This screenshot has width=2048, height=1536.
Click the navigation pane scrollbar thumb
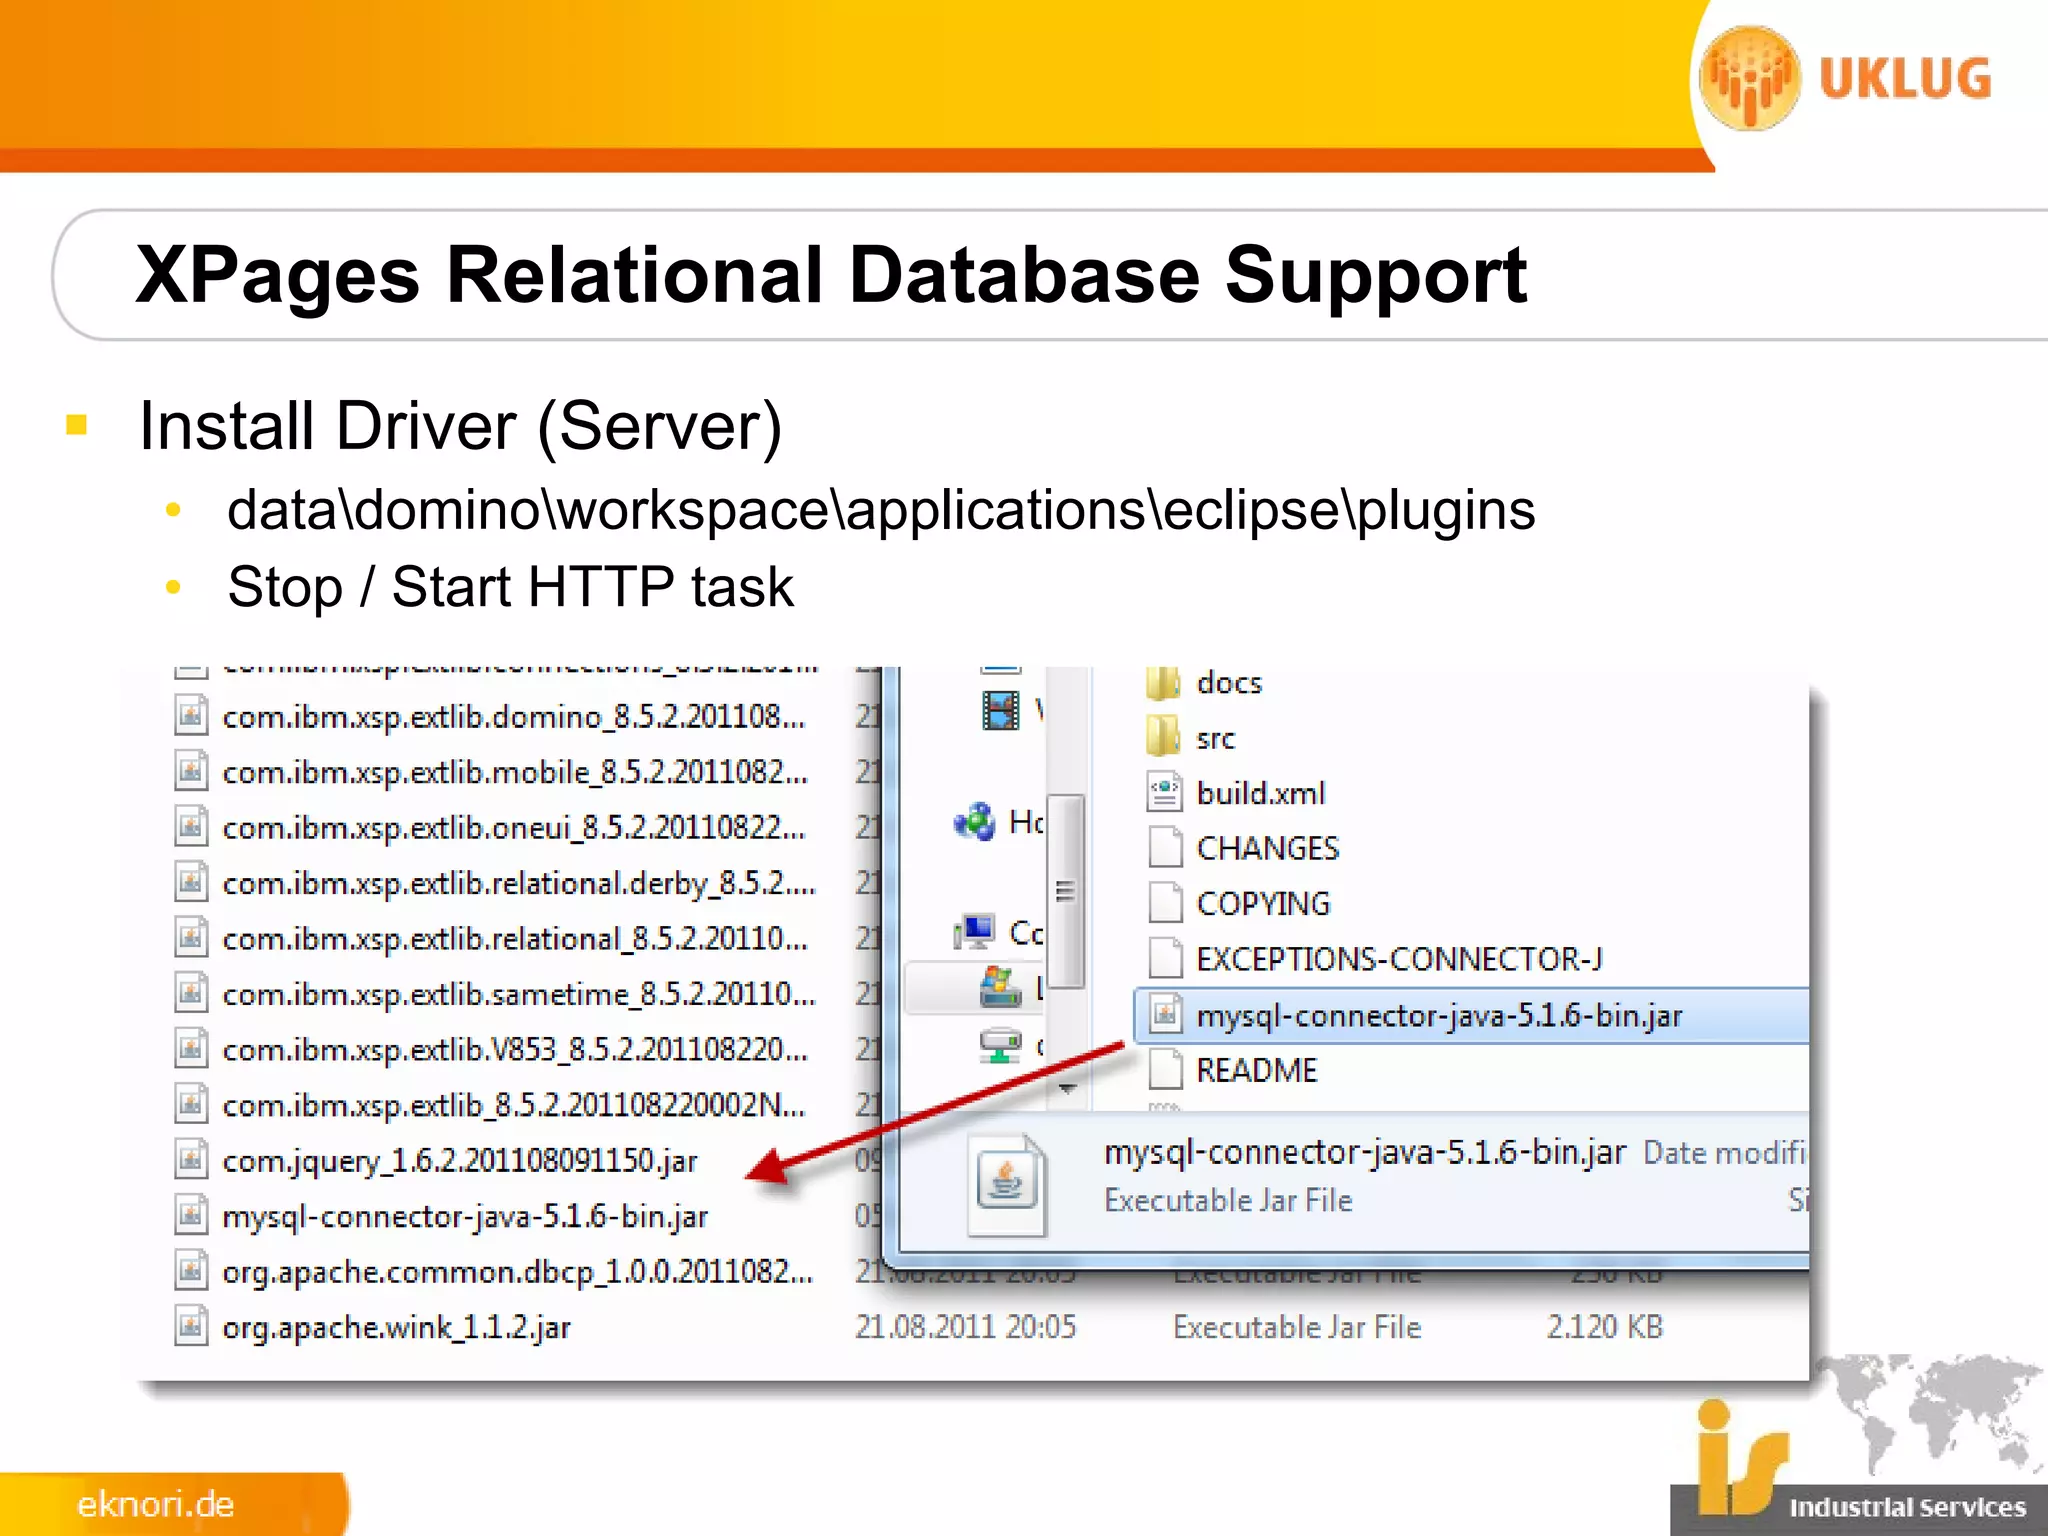[x=1066, y=890]
